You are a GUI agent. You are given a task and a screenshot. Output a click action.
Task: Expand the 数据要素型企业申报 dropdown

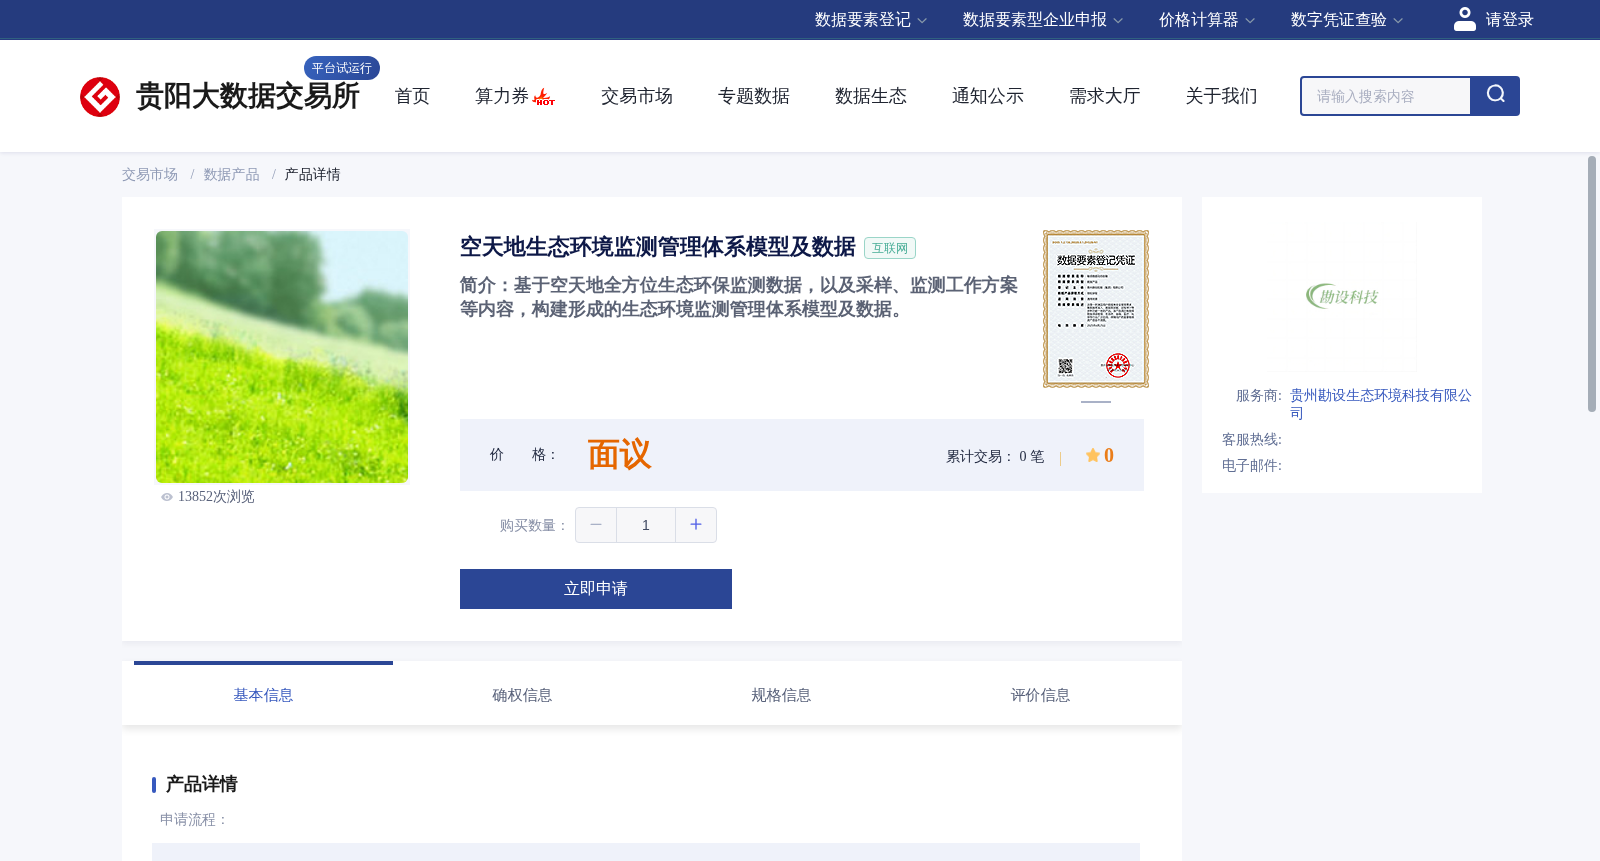click(1043, 20)
